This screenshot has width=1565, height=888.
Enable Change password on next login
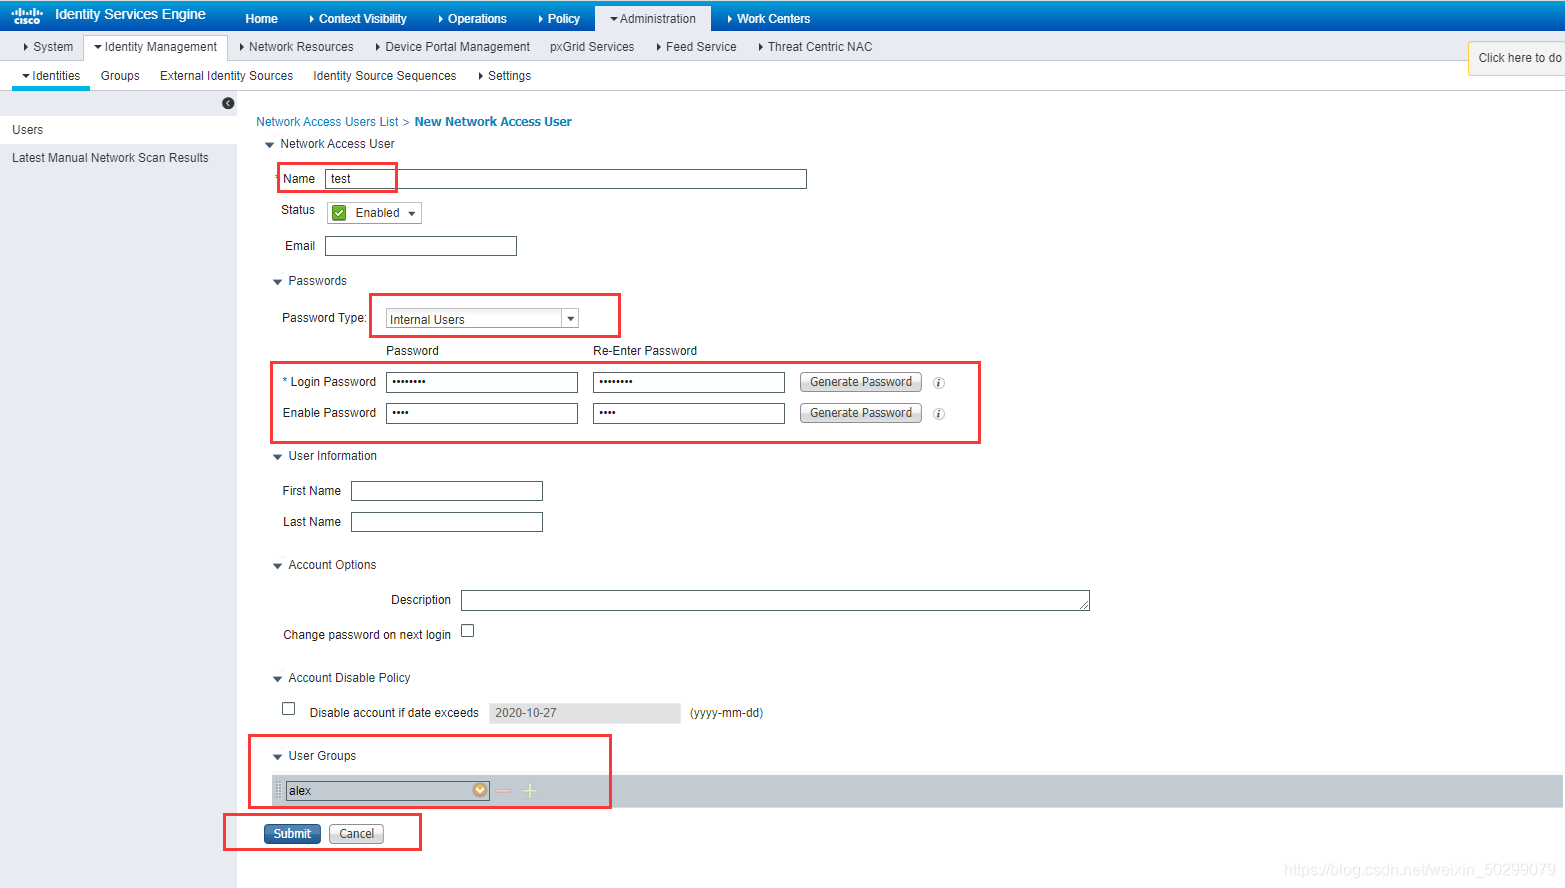[467, 630]
